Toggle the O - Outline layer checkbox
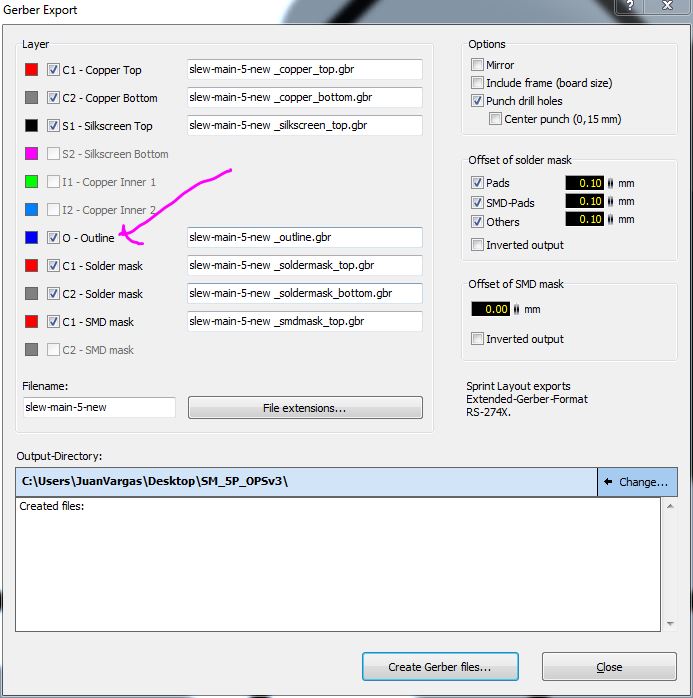The image size is (693, 698). pyautogui.click(x=53, y=238)
